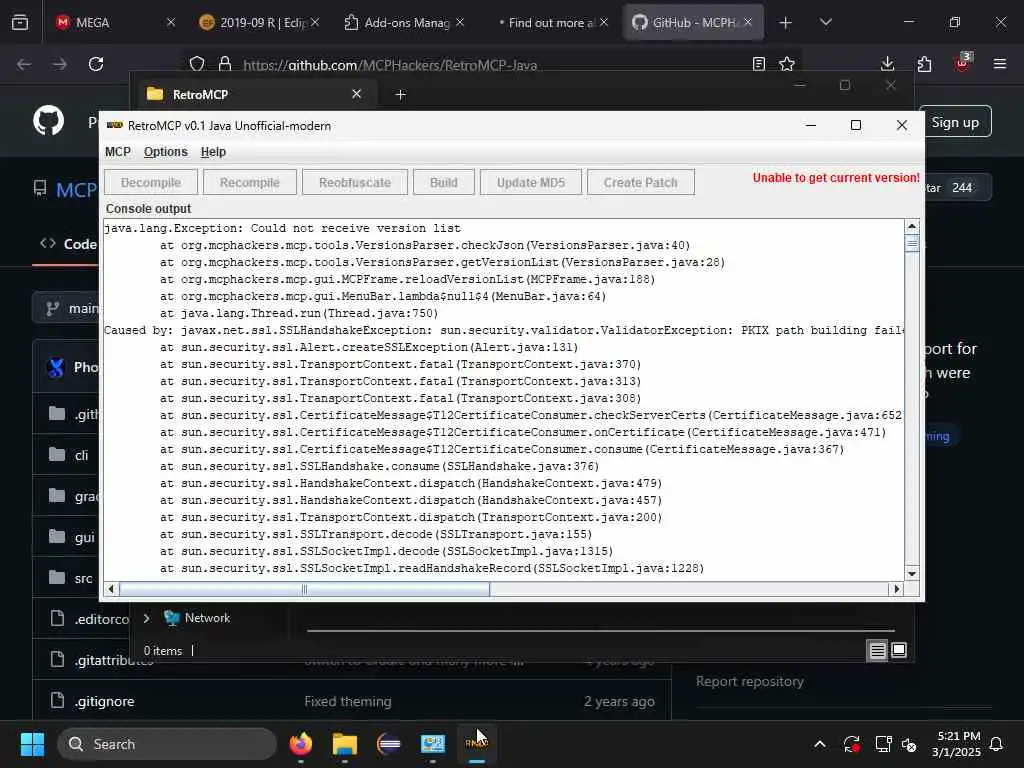
Task: Click the RetroMCP taskbar icon
Action: [477, 744]
